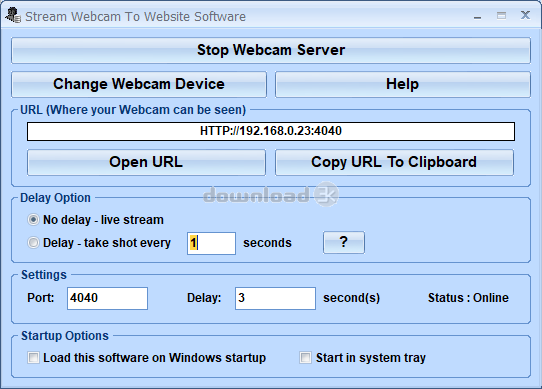Click the webcam URL text field
Image resolution: width=542 pixels, height=389 pixels.
271,131
